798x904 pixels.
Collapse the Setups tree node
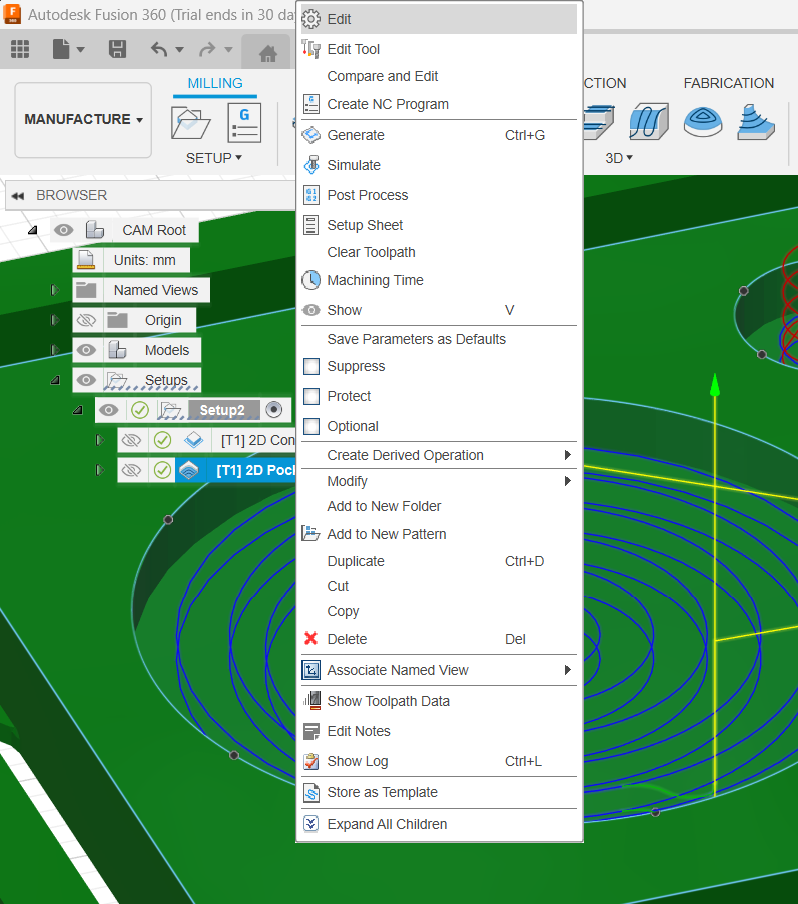click(x=55, y=380)
